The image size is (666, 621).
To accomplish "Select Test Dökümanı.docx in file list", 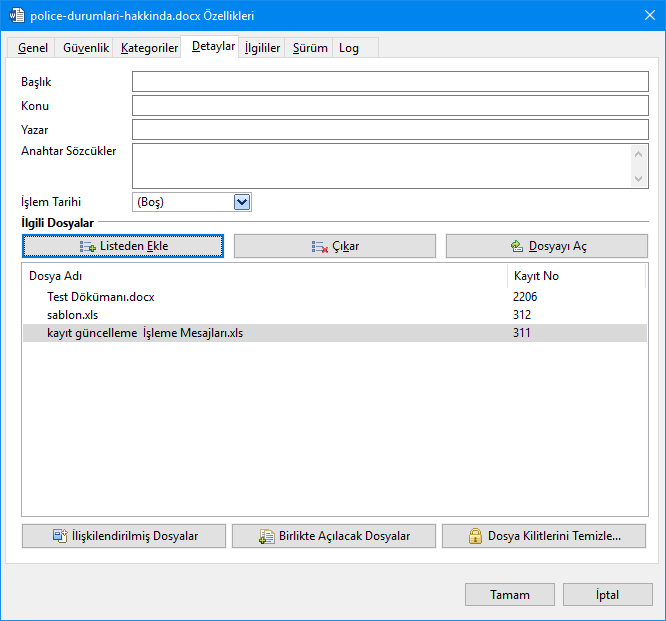I will point(100,297).
